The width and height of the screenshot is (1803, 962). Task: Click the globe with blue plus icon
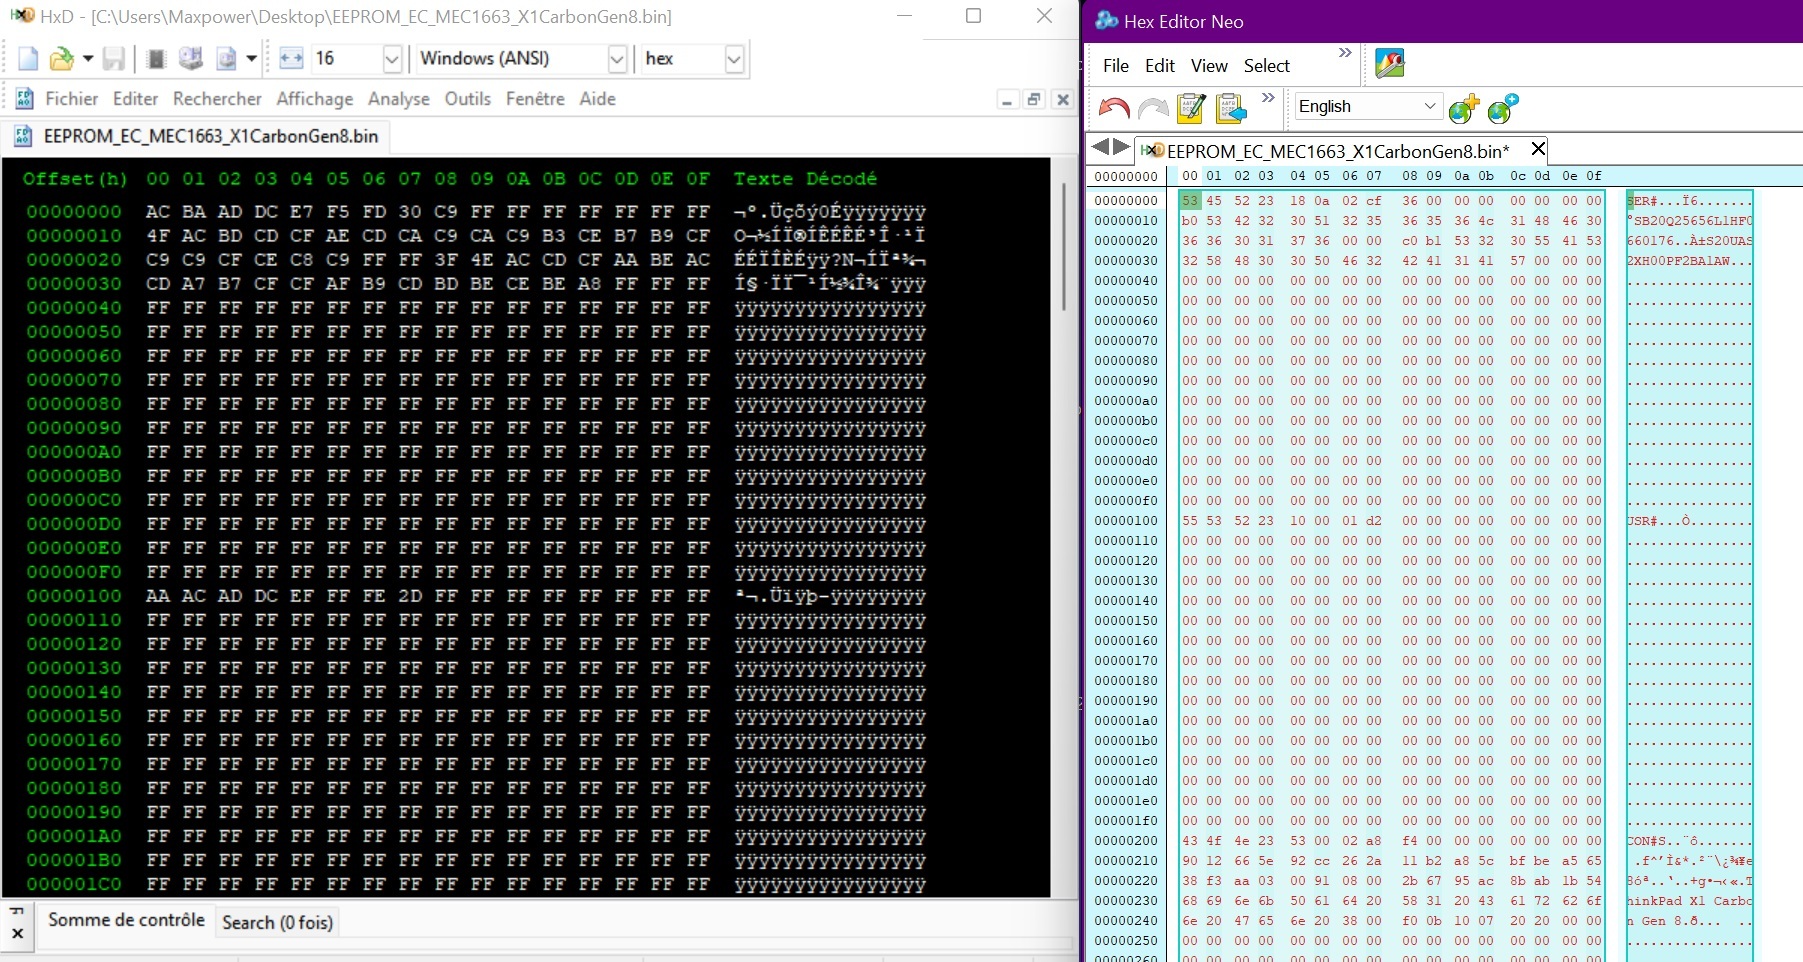(1503, 107)
